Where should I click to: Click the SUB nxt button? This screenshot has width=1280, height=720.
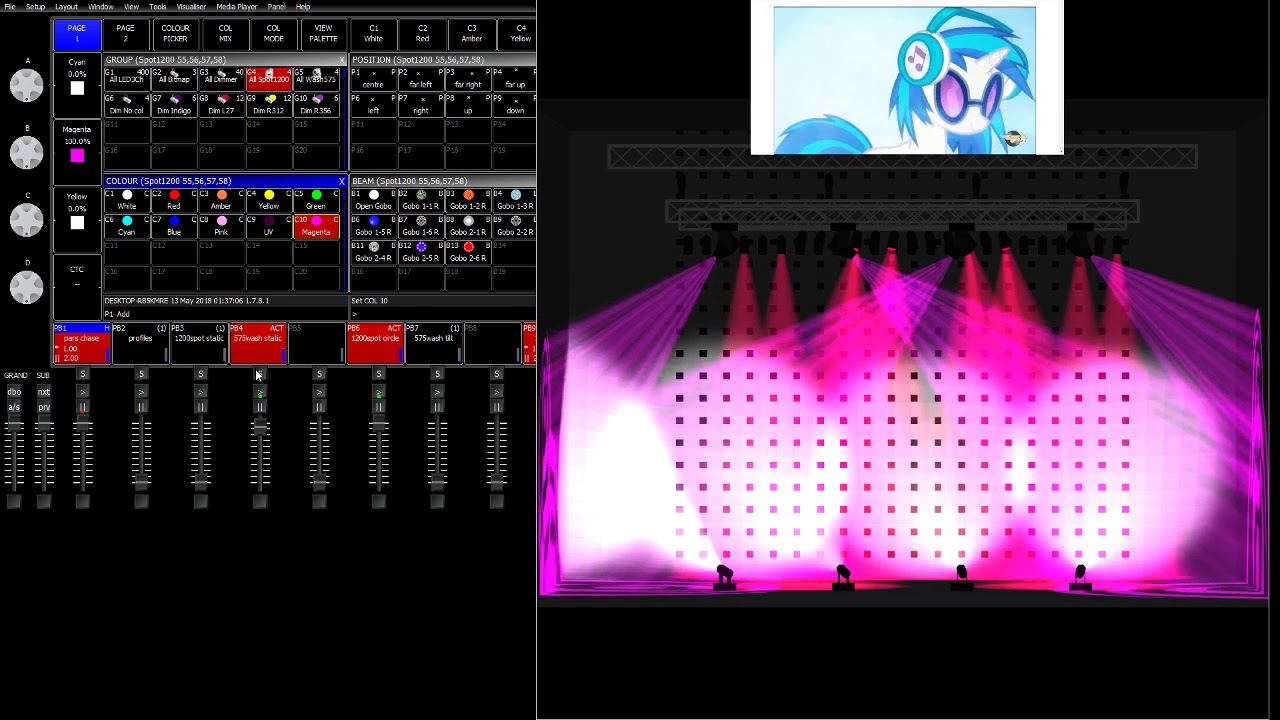point(44,392)
